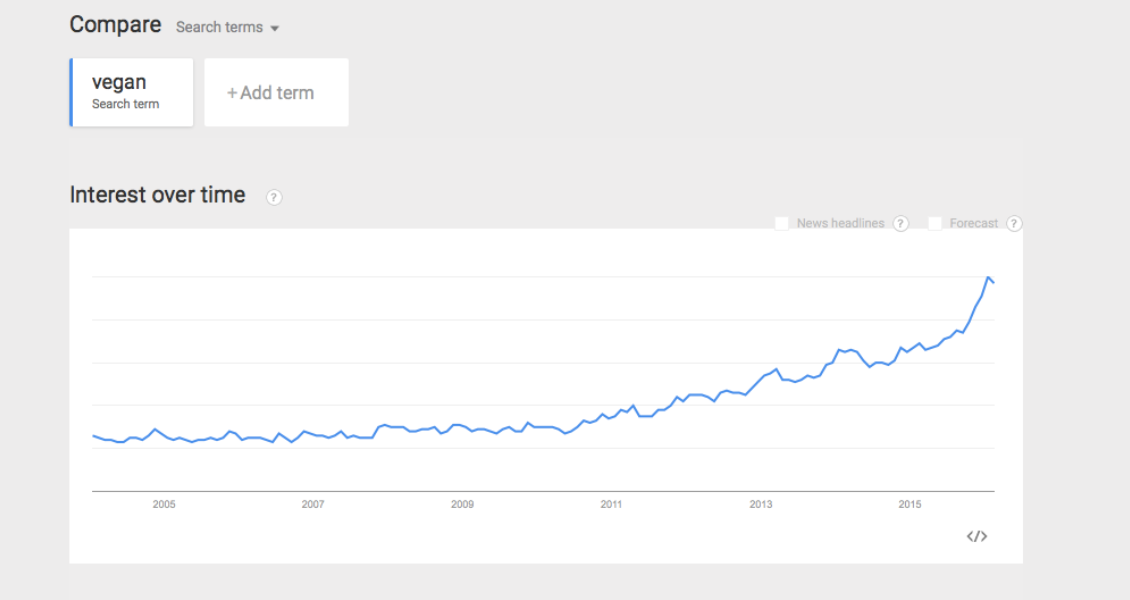Screen dimensions: 1130x600
Task: Click the dropdown arrow beside Search terms
Action: point(275,29)
